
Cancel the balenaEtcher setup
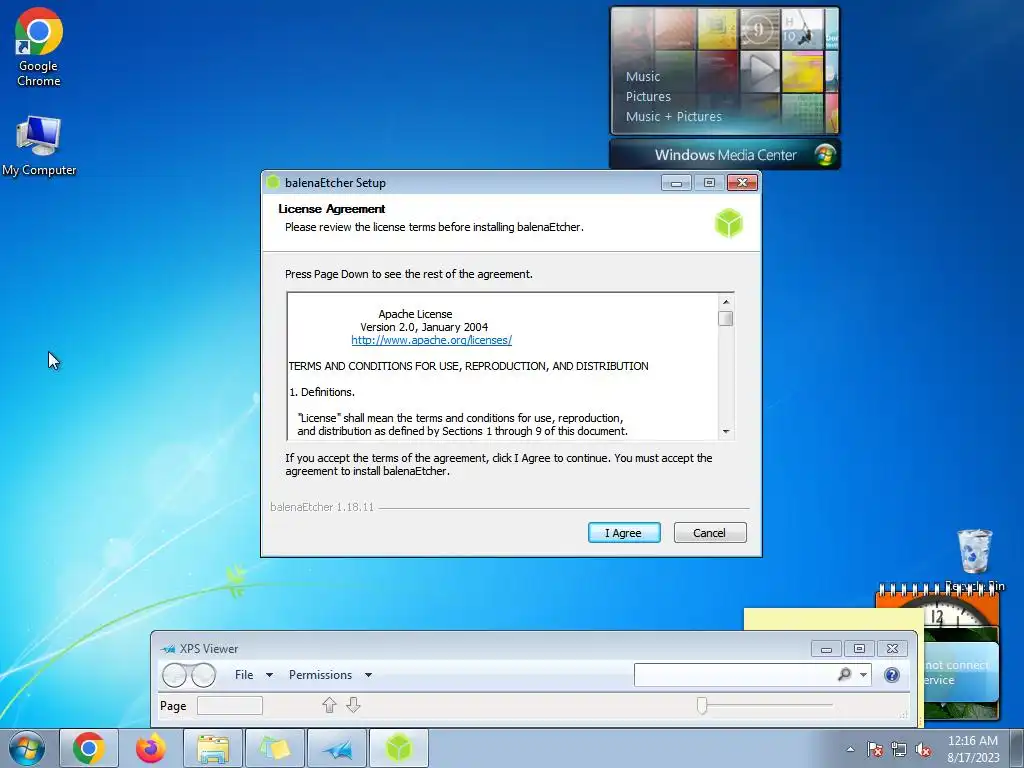[709, 533]
